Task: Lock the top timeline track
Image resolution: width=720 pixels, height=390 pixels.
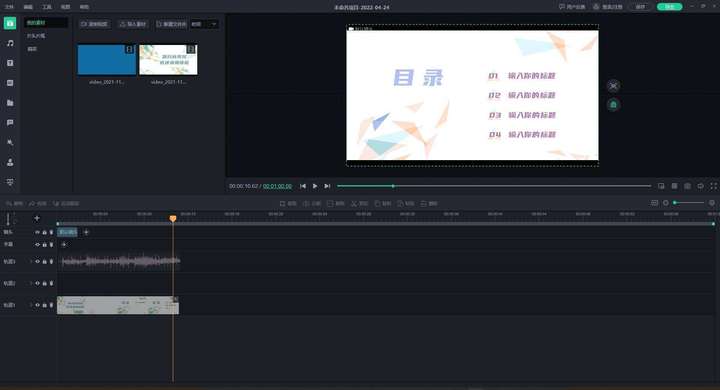Action: point(45,232)
